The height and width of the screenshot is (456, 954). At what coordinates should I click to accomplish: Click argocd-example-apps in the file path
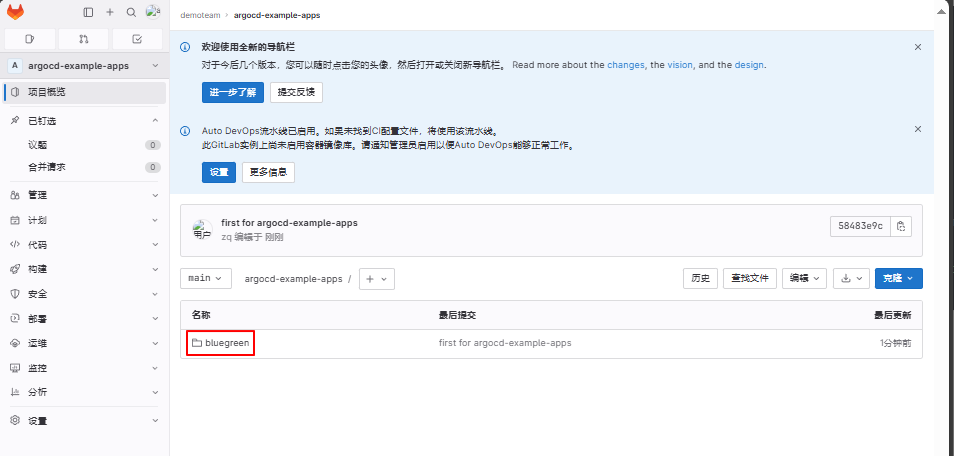click(294, 279)
